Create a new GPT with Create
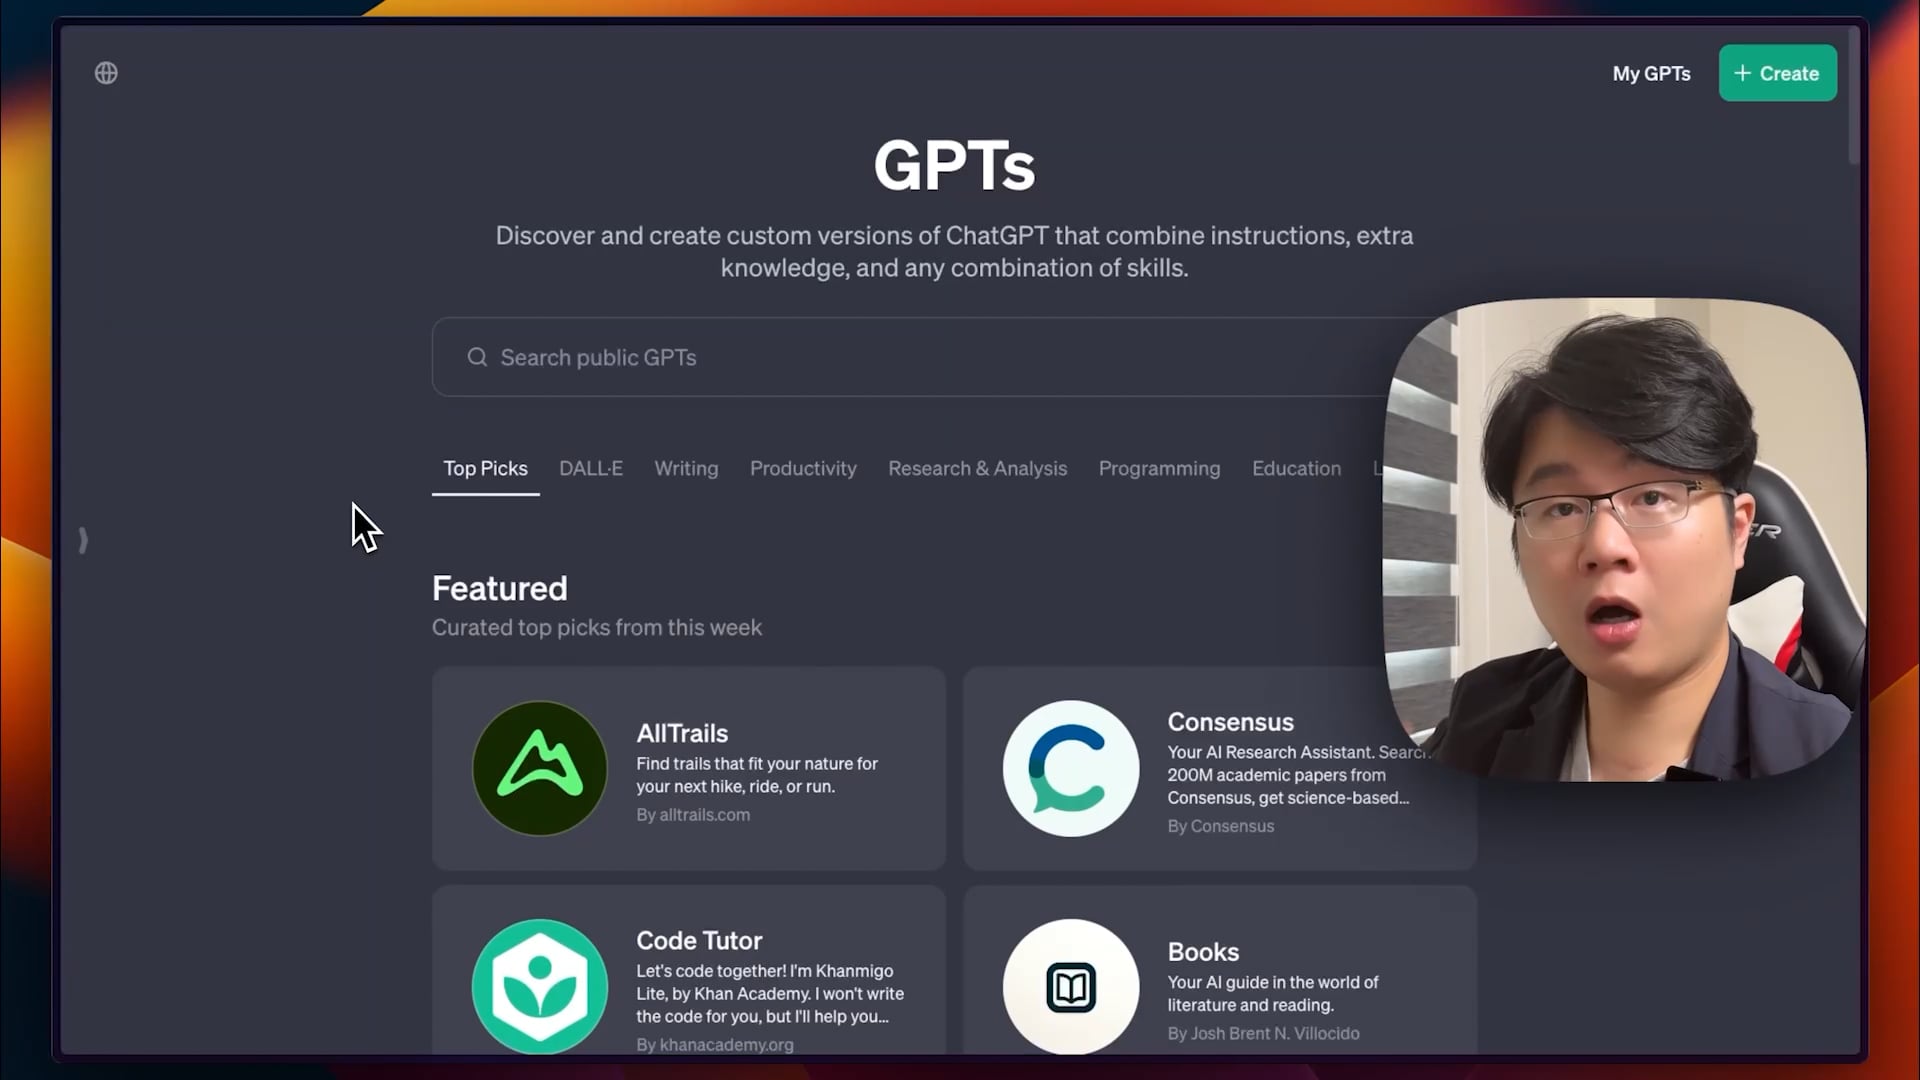The height and width of the screenshot is (1080, 1920). [1777, 73]
